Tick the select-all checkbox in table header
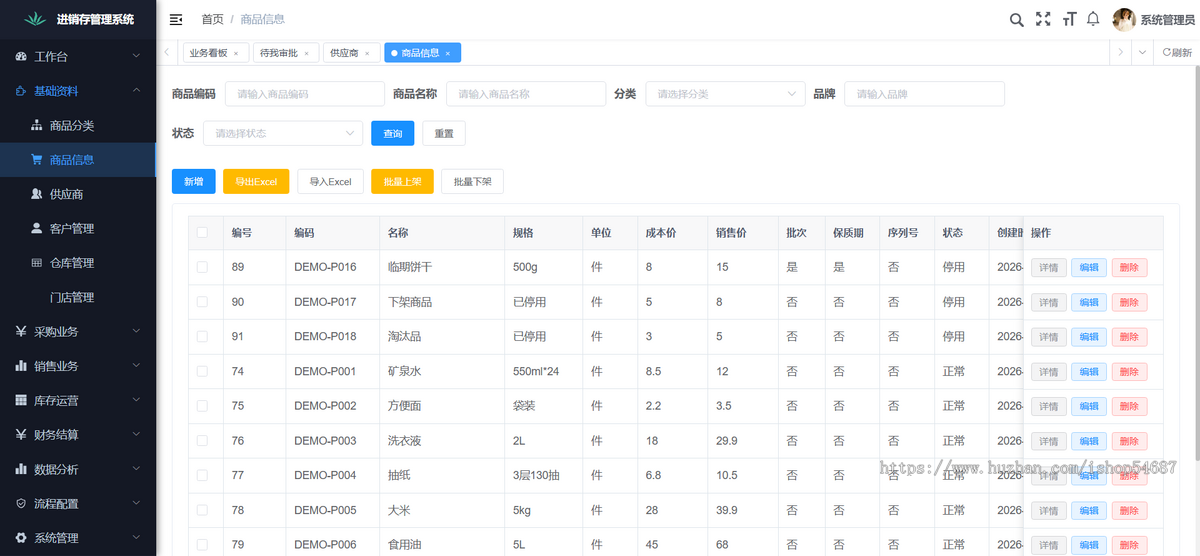The height and width of the screenshot is (556, 1200). point(202,232)
